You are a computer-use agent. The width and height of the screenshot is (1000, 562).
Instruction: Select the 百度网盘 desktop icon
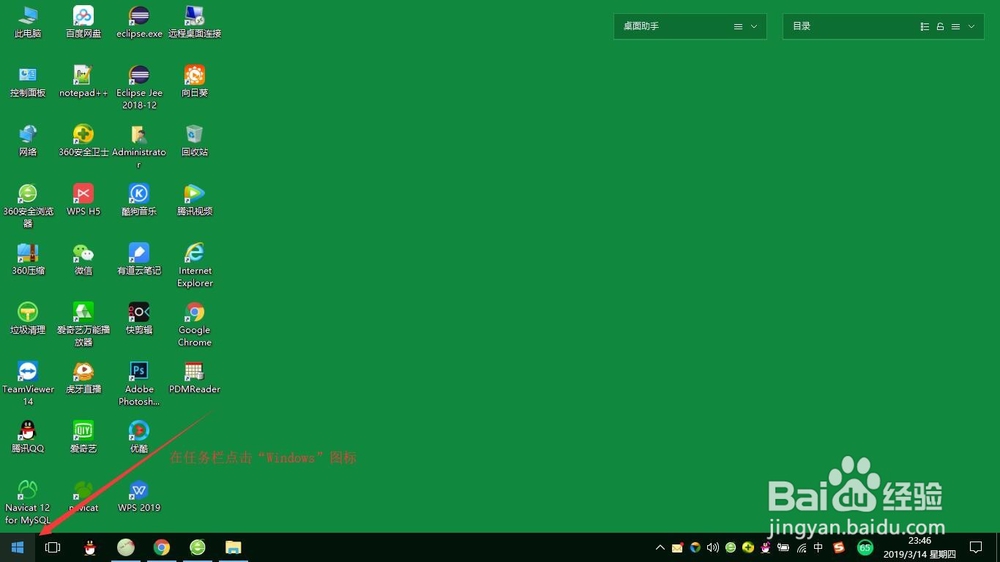coord(84,22)
